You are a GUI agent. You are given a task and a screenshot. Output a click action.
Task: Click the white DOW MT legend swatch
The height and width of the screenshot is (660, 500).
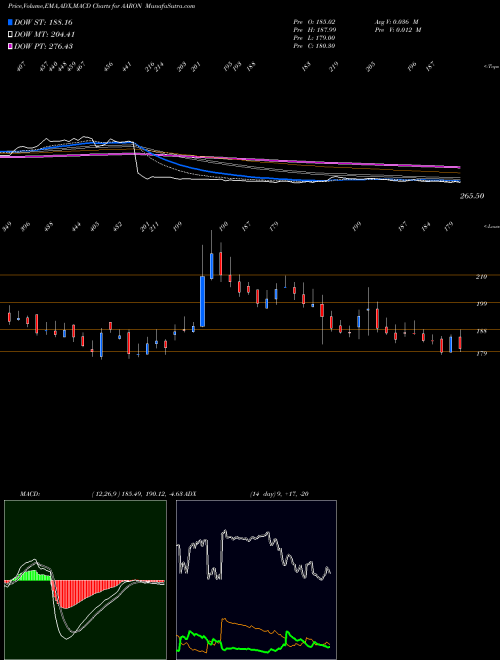pyautogui.click(x=11, y=35)
